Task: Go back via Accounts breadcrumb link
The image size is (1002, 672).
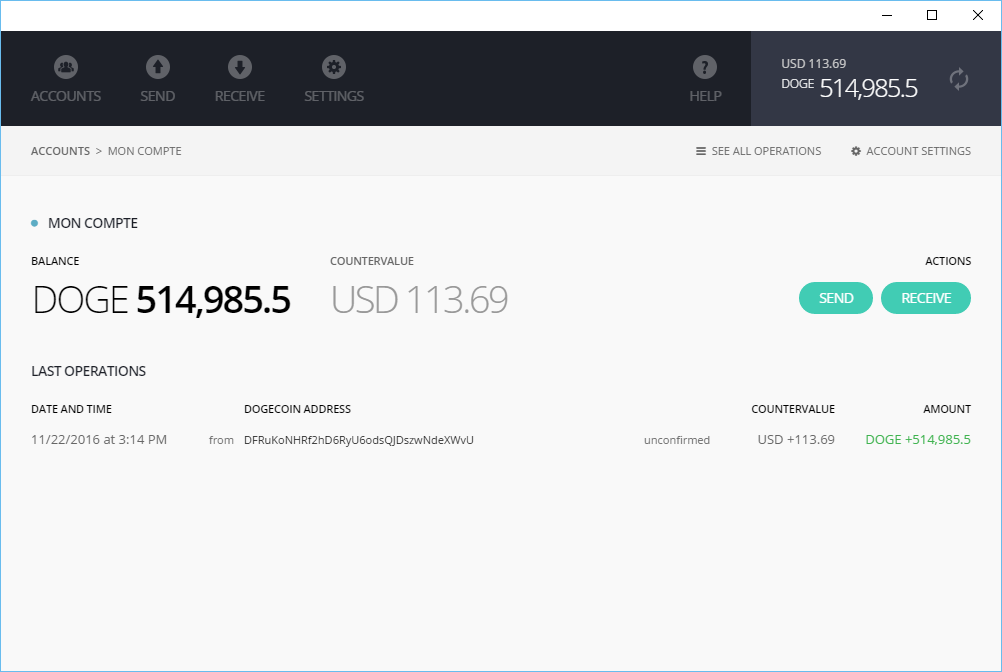Action: coord(61,151)
